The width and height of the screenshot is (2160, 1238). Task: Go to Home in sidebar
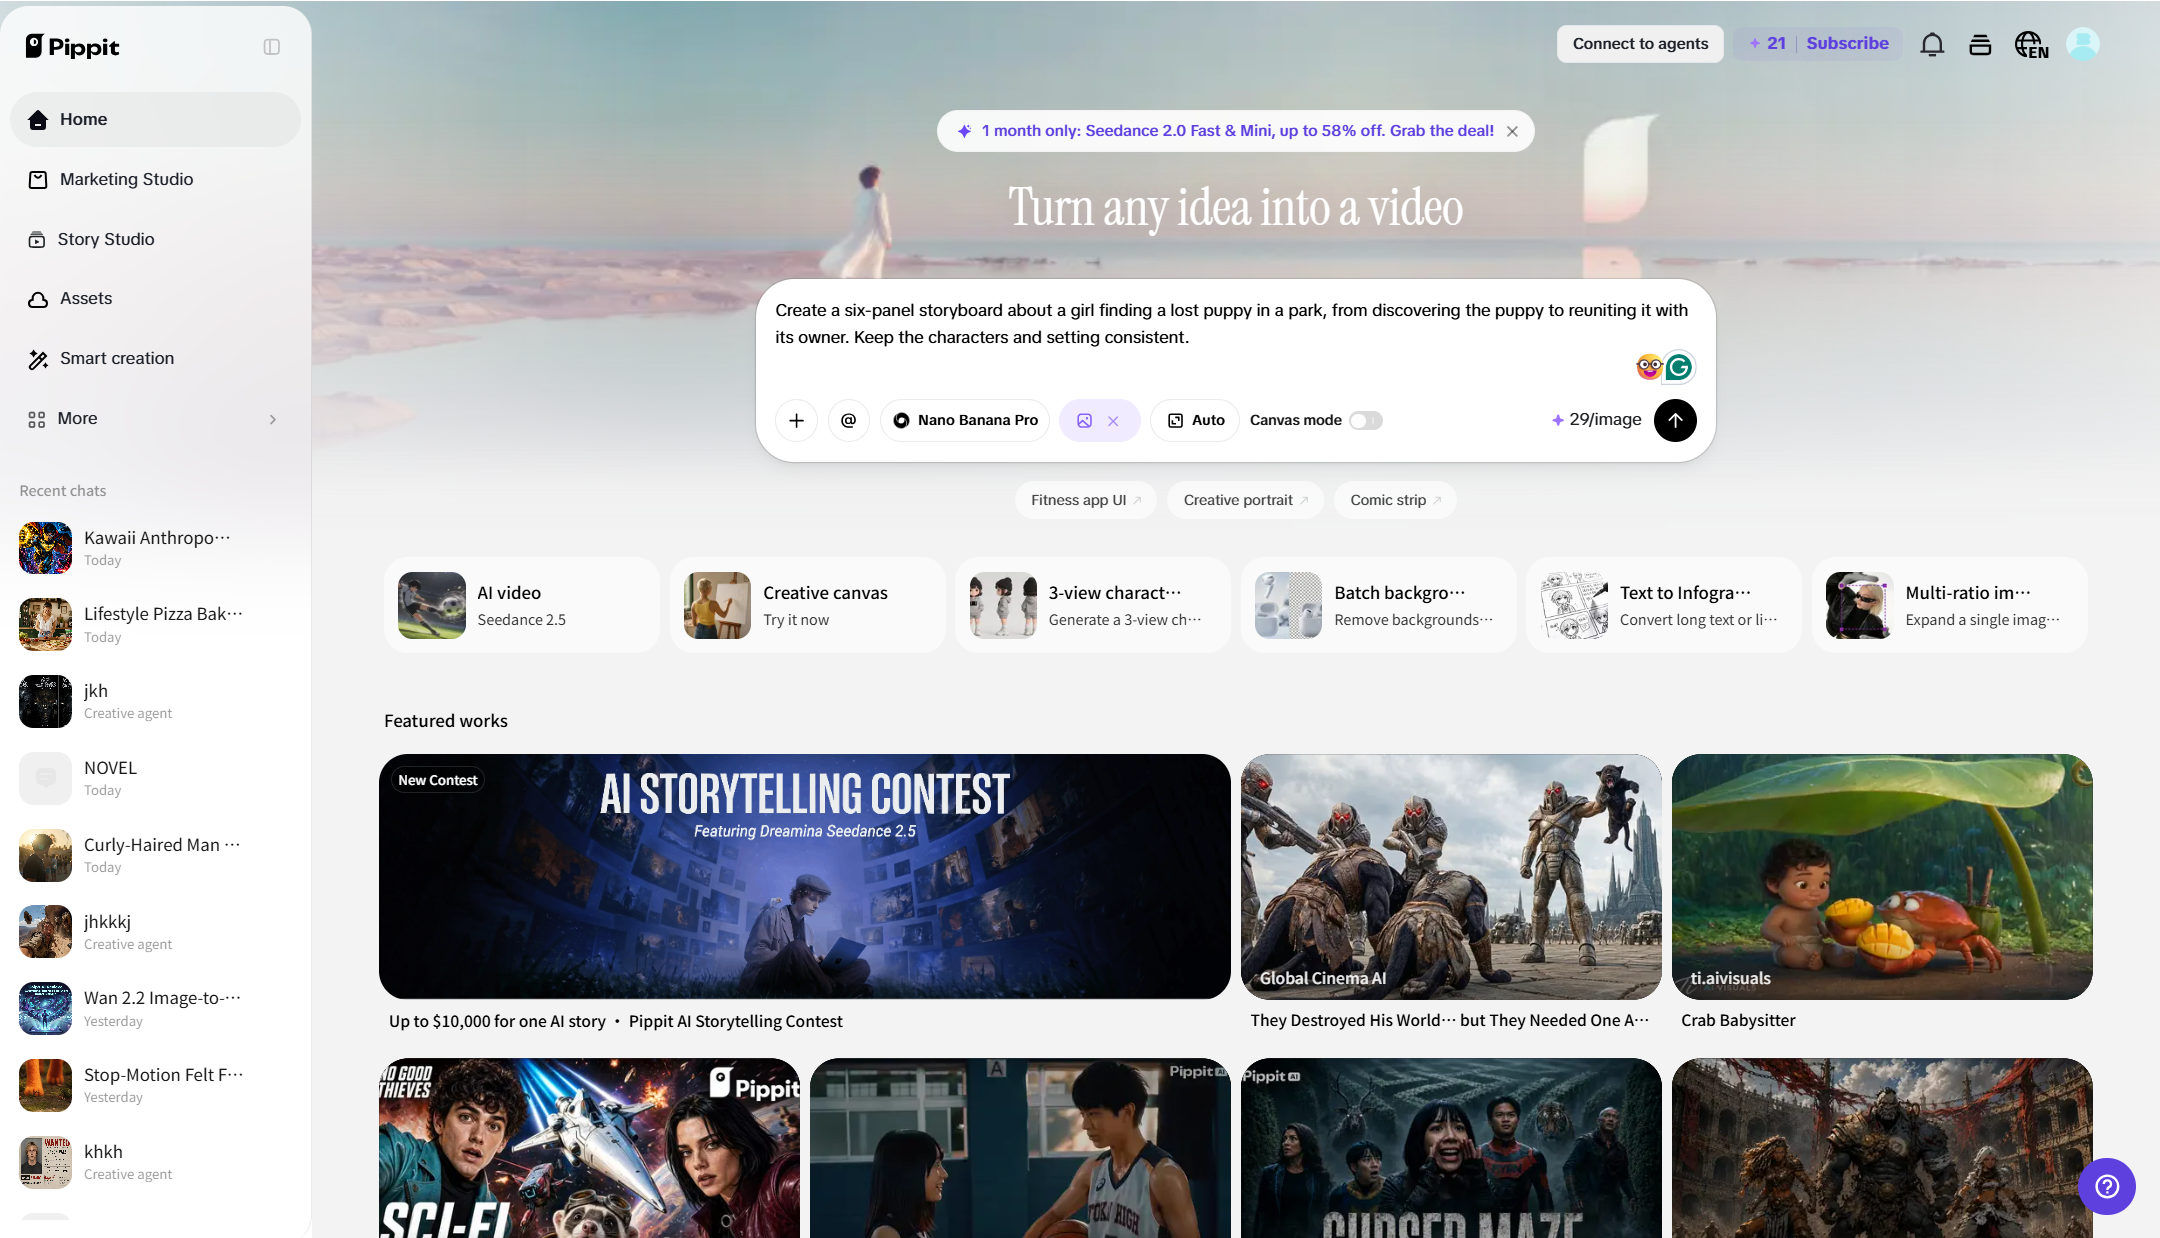155,119
